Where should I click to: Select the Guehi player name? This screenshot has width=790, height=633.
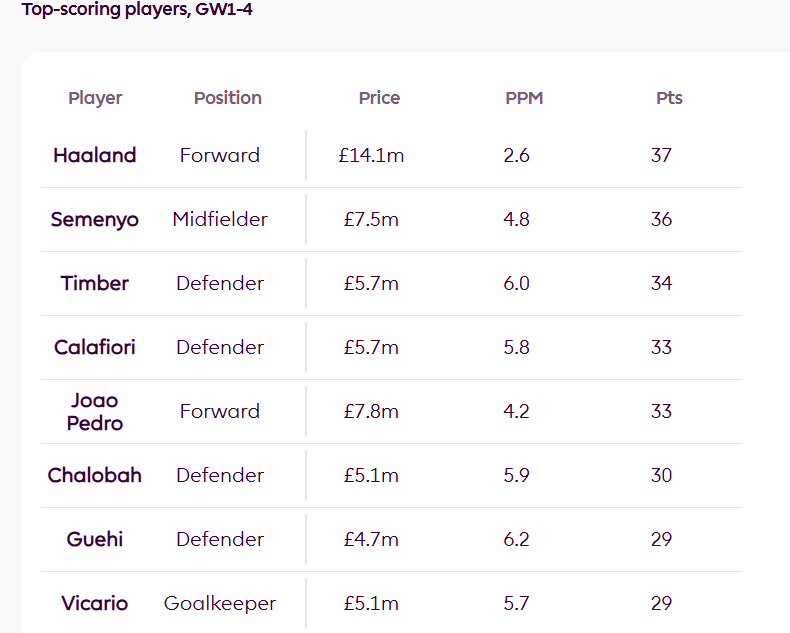point(95,539)
